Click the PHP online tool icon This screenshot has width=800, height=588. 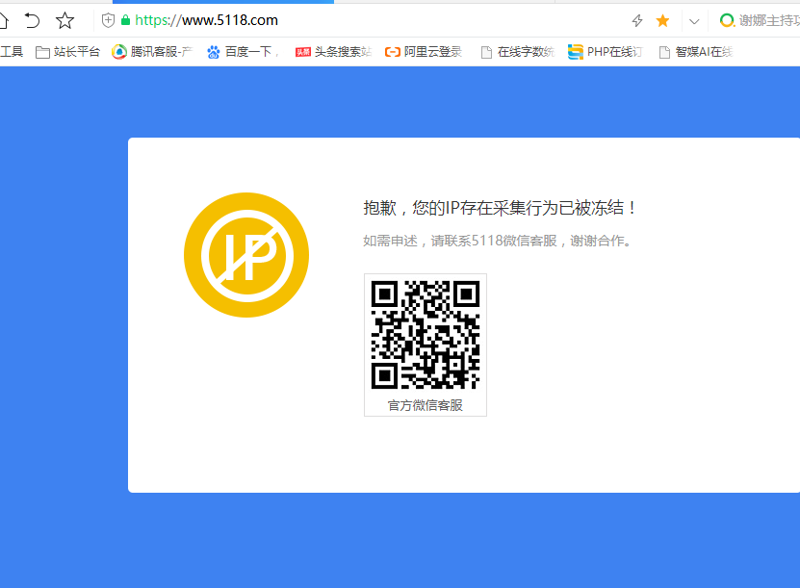pos(576,52)
